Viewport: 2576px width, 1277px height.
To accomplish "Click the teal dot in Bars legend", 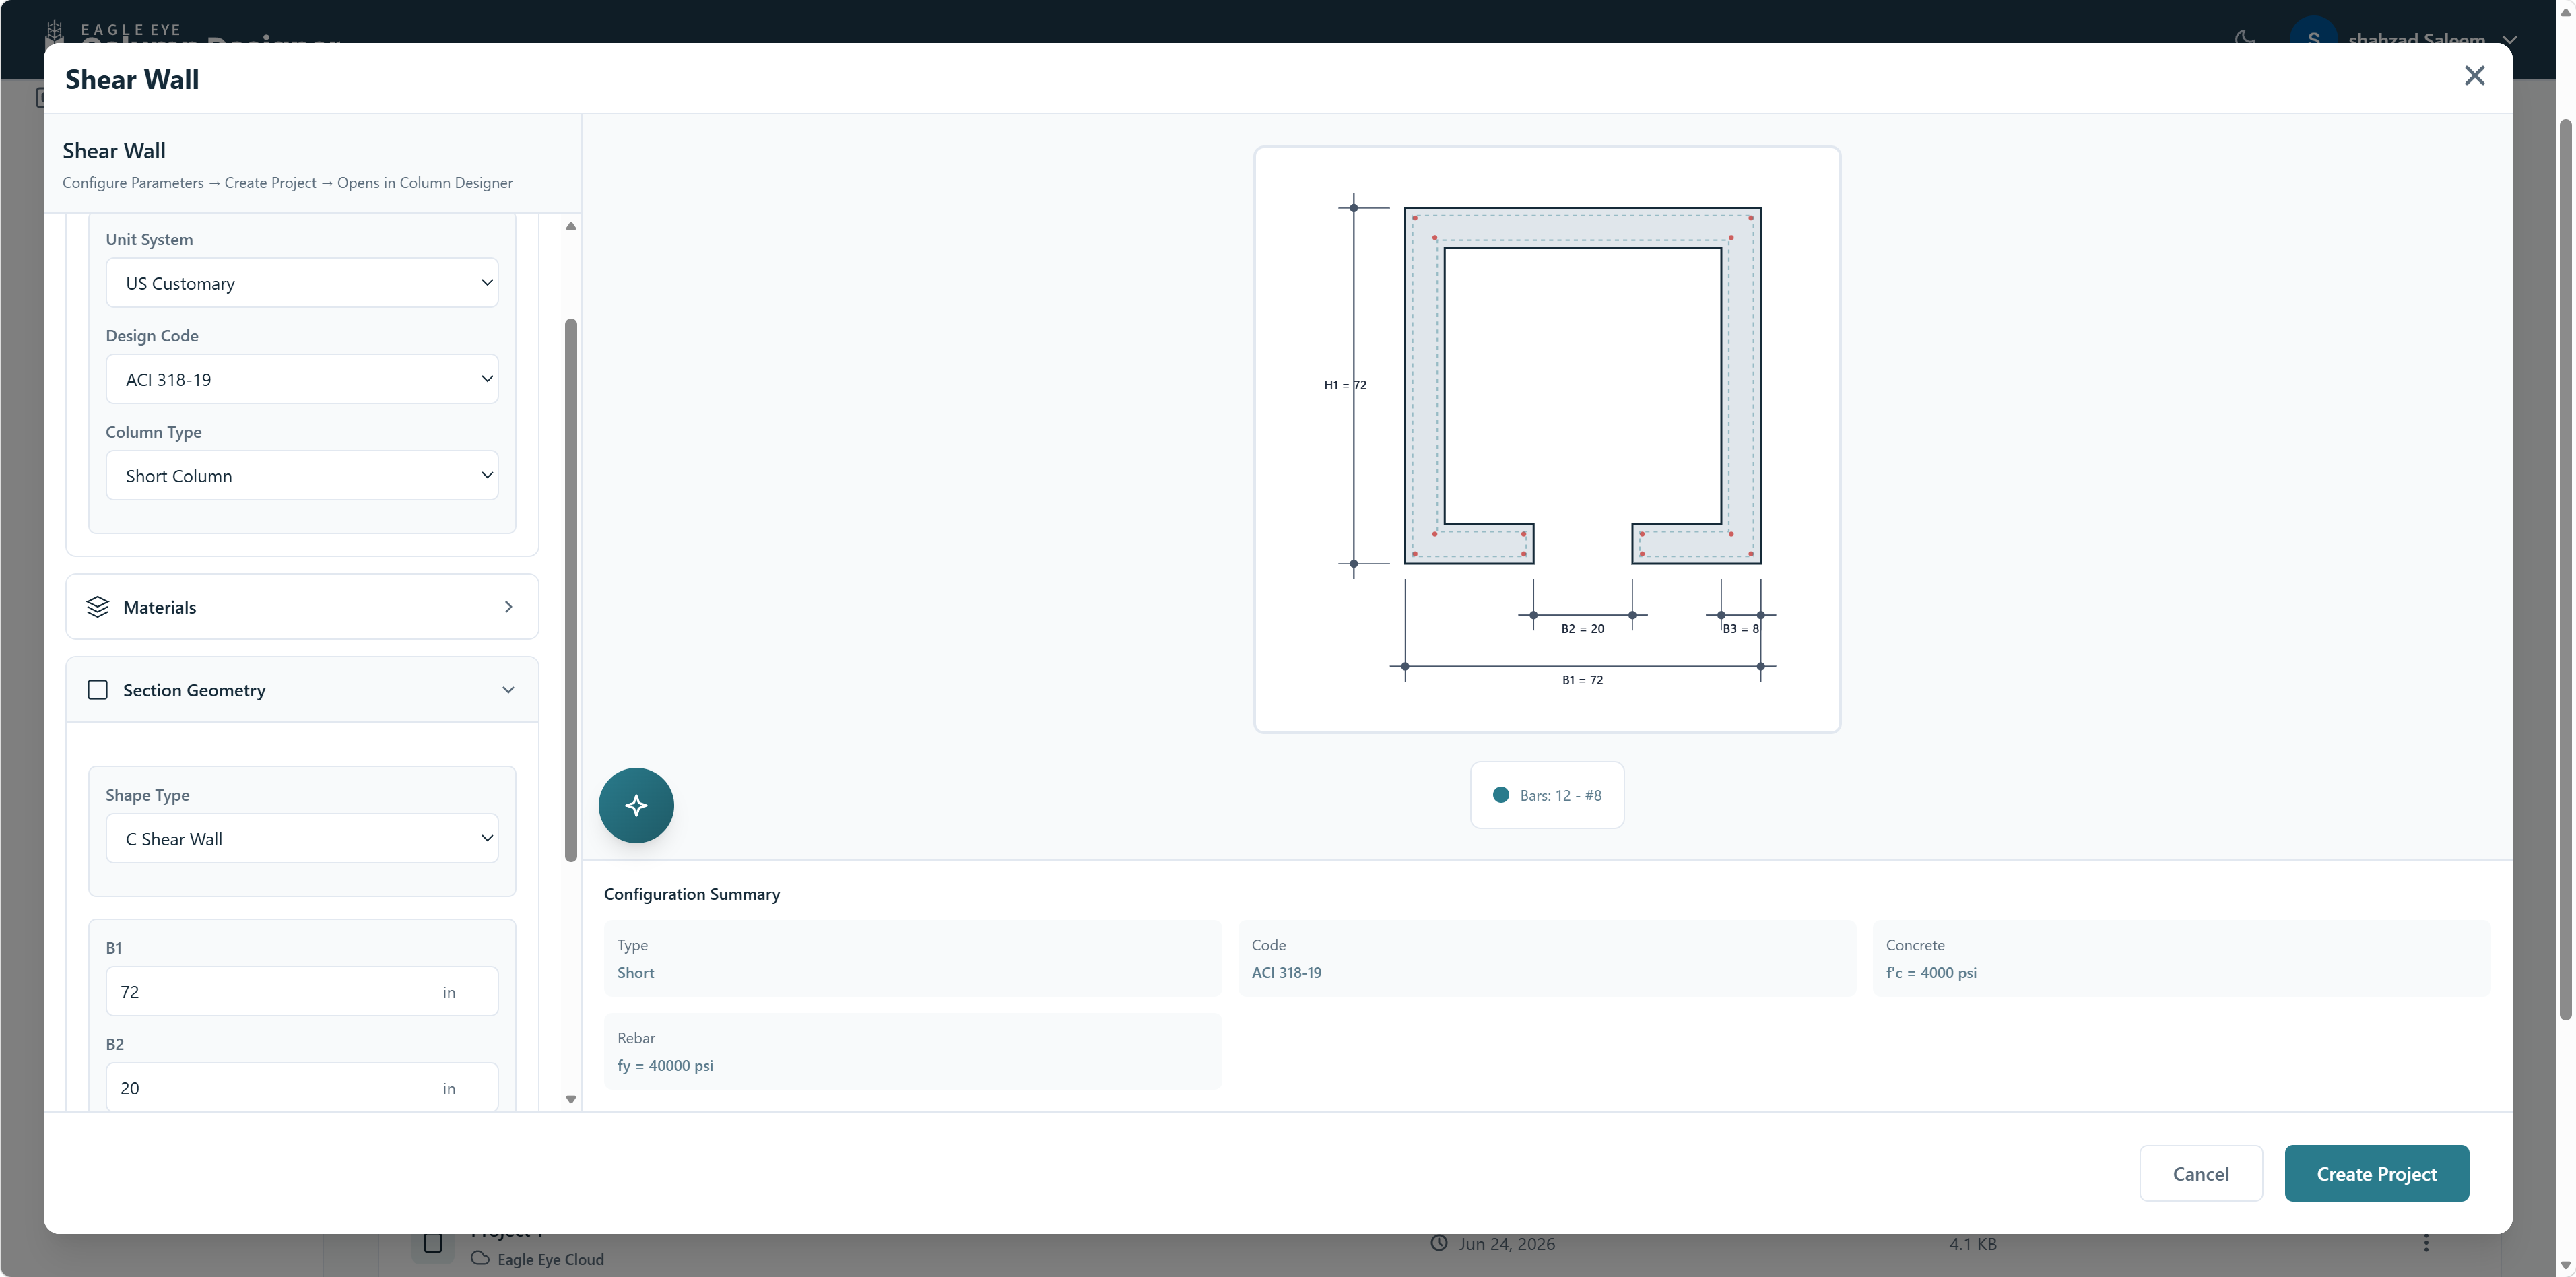I will click(1500, 795).
